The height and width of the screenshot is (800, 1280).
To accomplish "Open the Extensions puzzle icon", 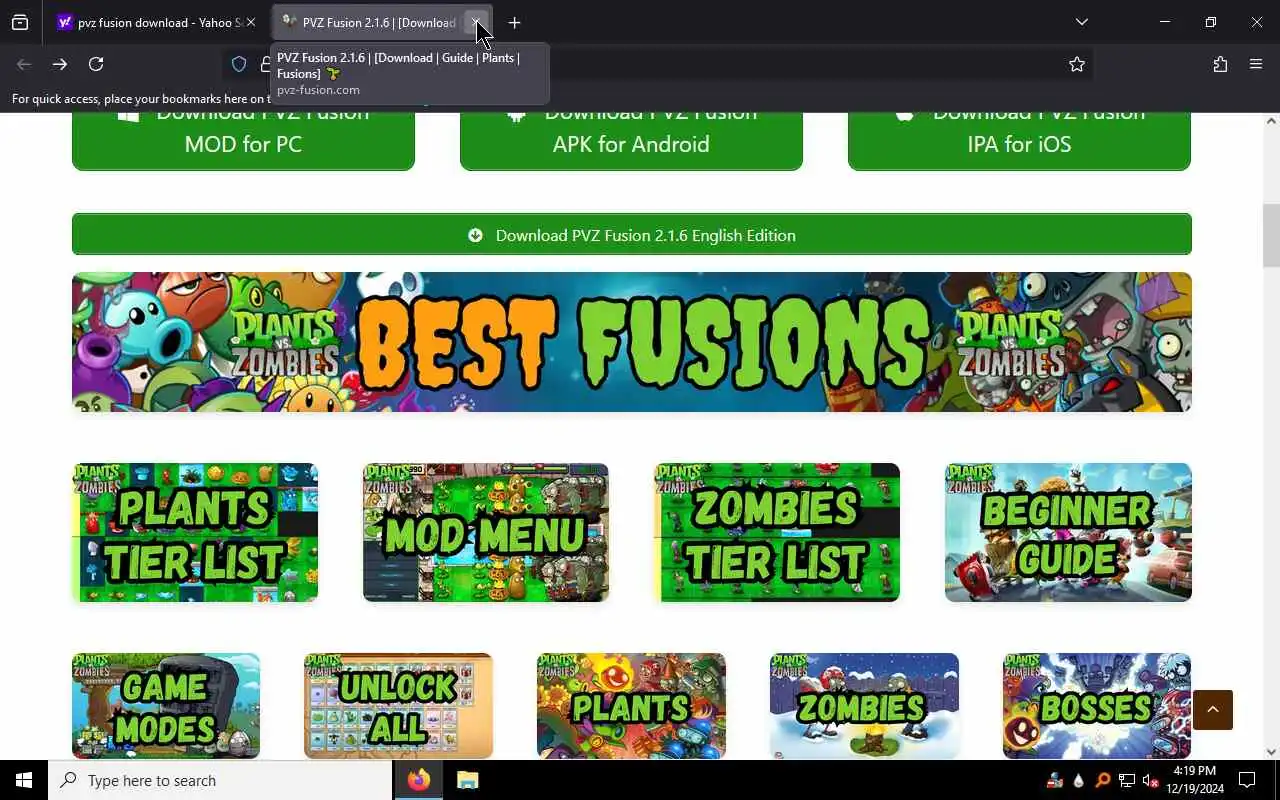I will [x=1220, y=64].
